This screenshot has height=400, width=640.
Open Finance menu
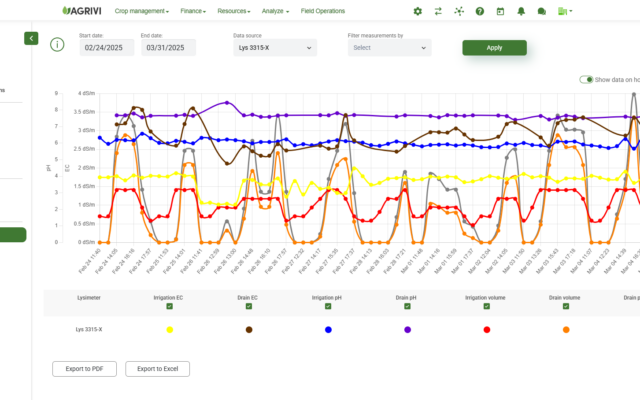pyautogui.click(x=193, y=11)
